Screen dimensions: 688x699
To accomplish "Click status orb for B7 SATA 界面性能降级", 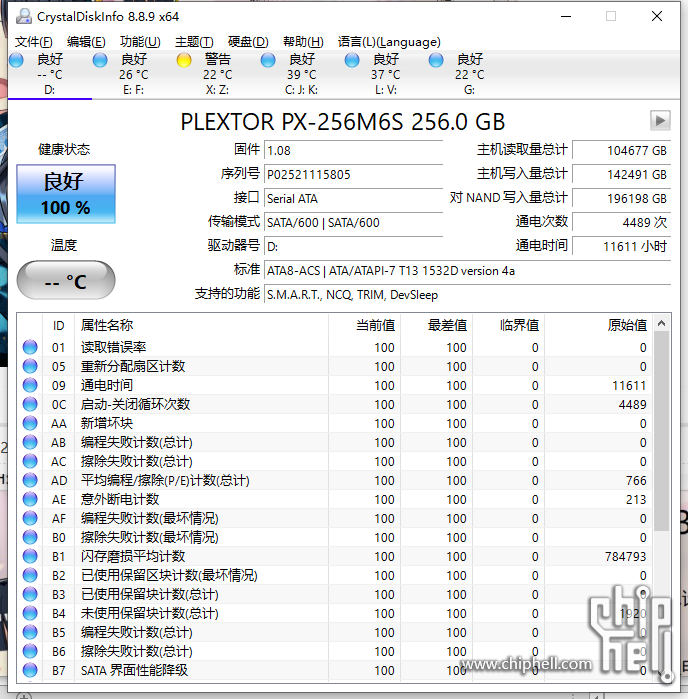I will (30, 670).
